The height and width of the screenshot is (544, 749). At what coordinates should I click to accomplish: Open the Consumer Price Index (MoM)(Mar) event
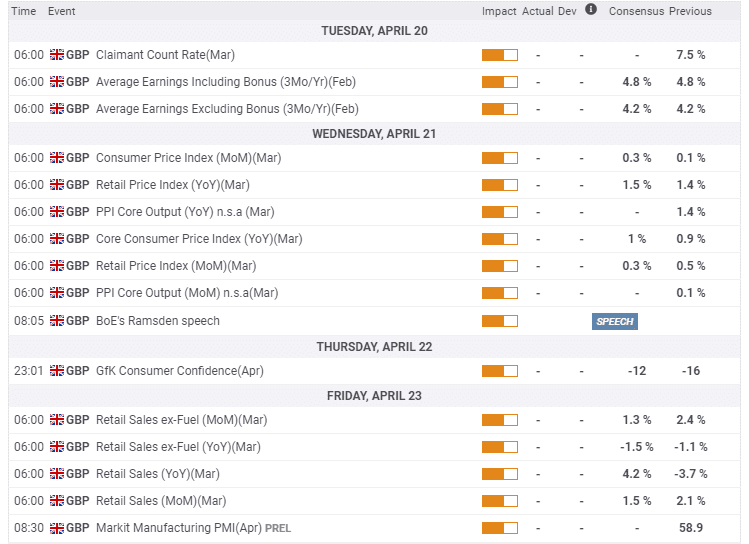188,158
